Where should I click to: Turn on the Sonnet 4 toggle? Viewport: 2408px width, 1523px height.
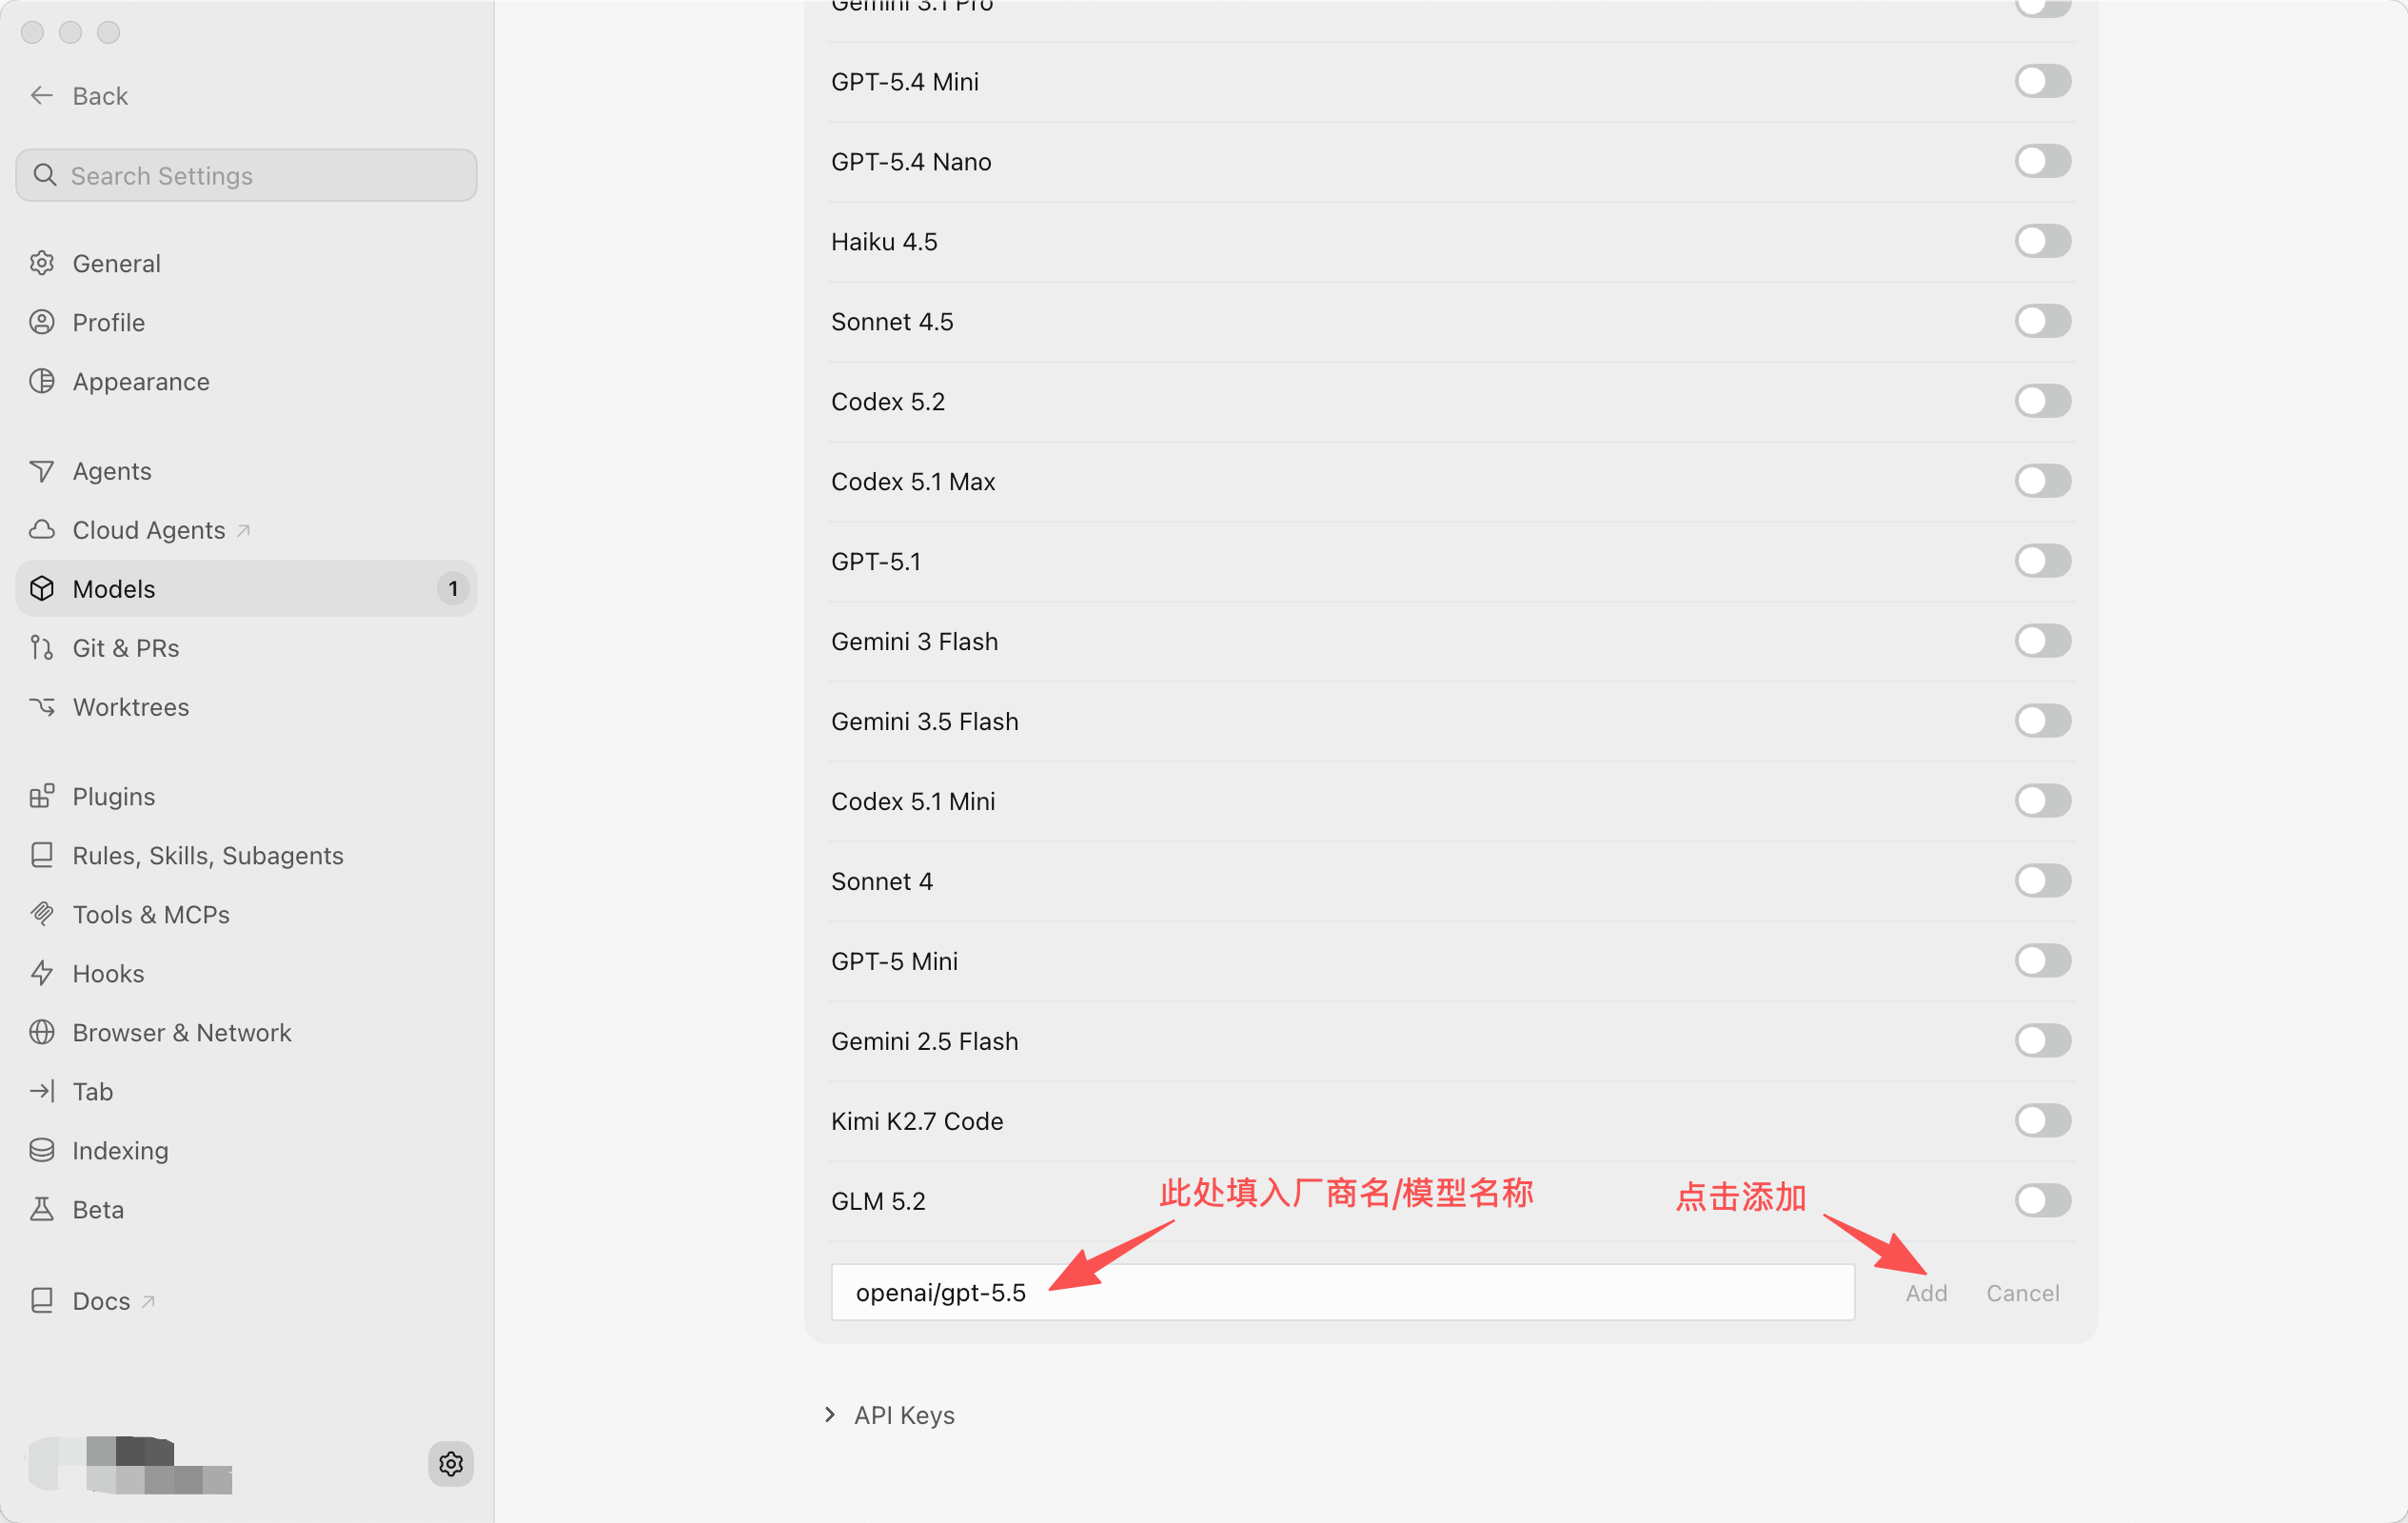[x=2042, y=881]
